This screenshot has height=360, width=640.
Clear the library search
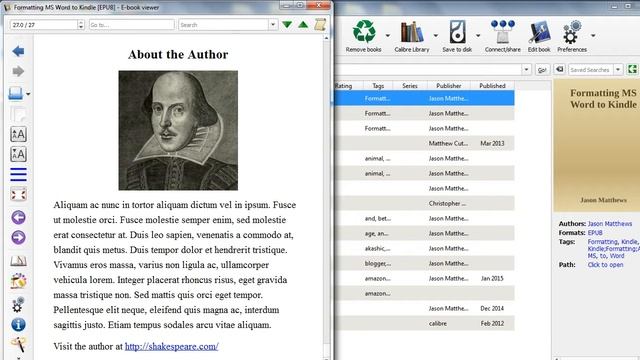point(560,69)
